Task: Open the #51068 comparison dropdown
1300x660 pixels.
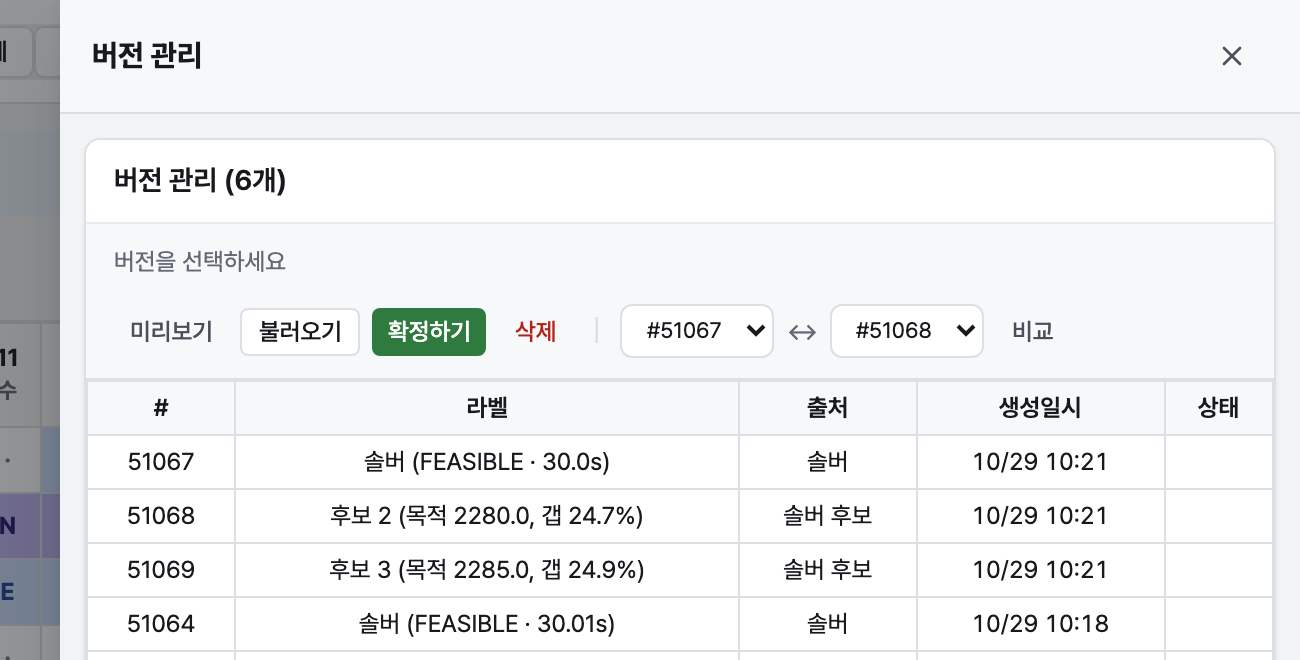Action: pos(907,331)
